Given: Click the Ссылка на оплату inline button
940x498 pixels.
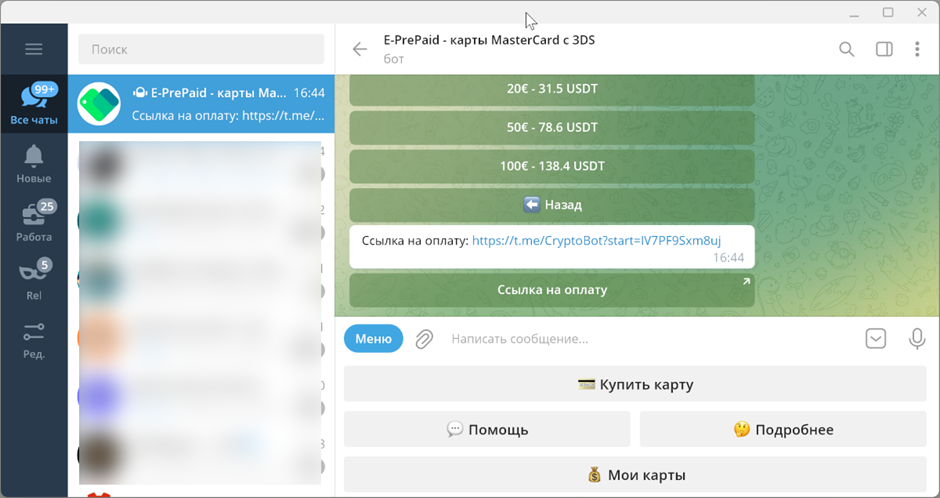Looking at the screenshot, I should [x=552, y=290].
